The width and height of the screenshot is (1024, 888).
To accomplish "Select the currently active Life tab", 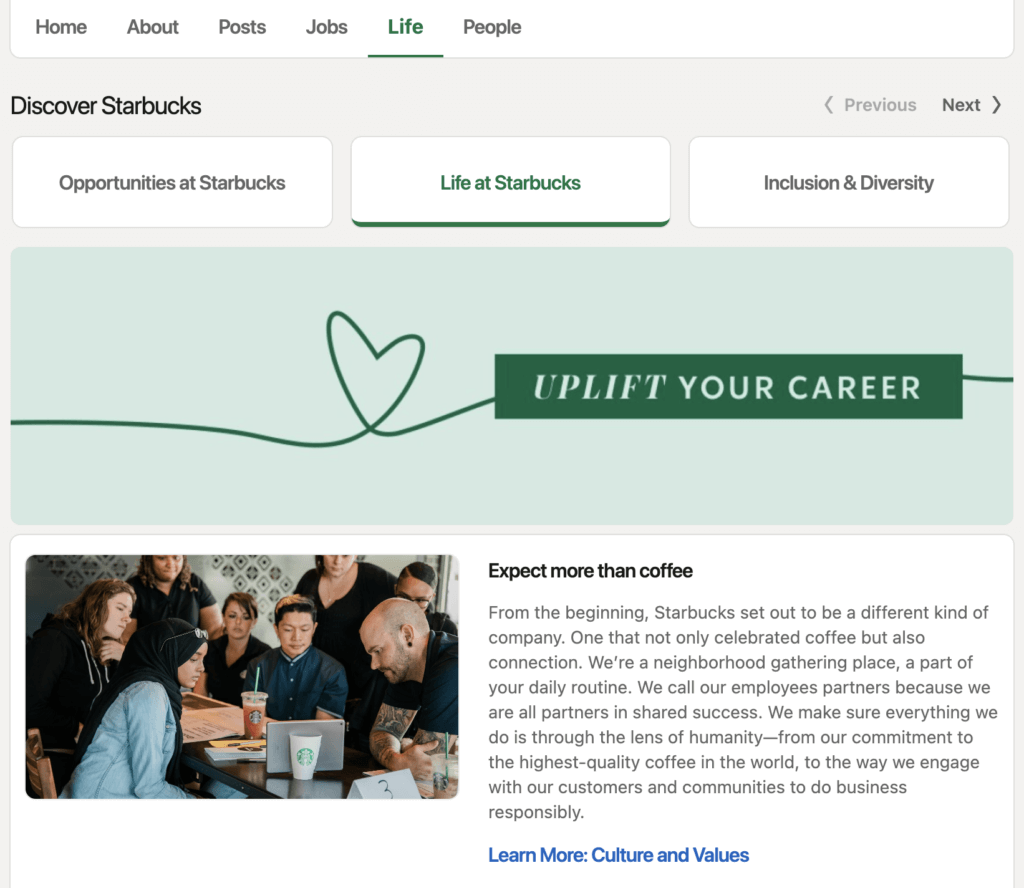I will point(405,27).
